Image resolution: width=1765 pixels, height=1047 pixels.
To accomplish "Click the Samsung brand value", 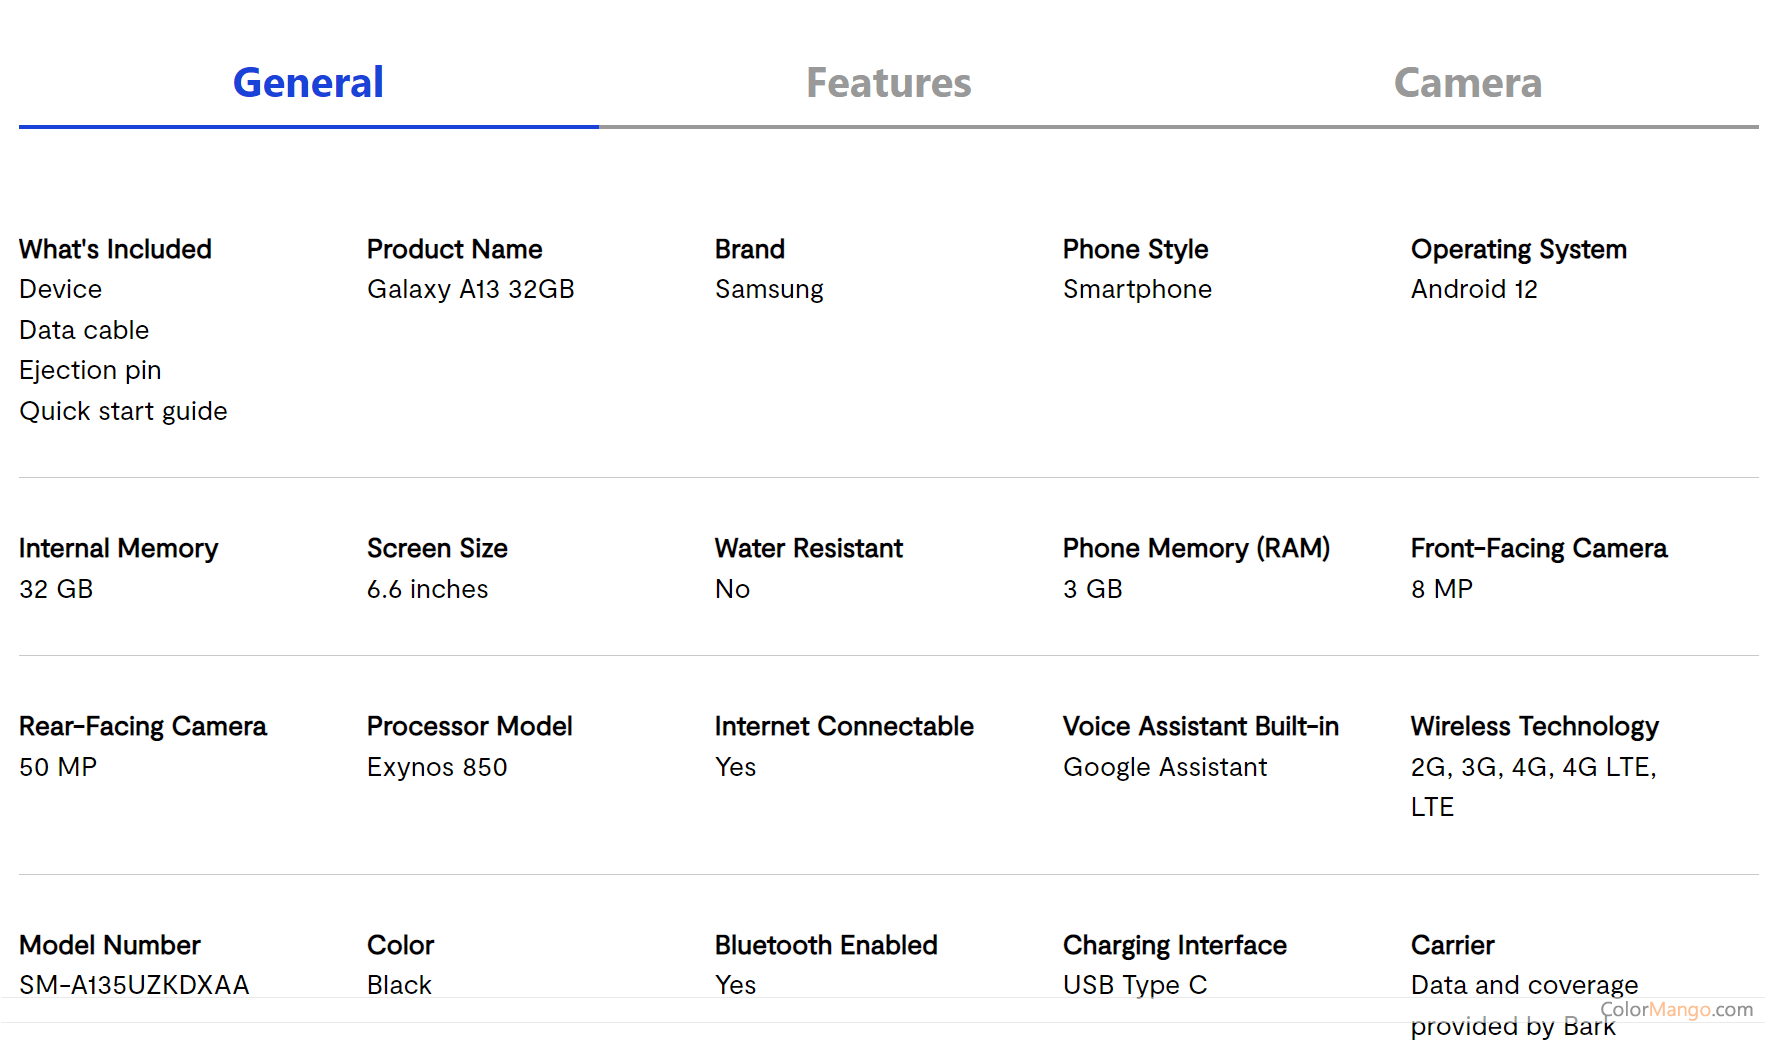I will click(x=769, y=289).
